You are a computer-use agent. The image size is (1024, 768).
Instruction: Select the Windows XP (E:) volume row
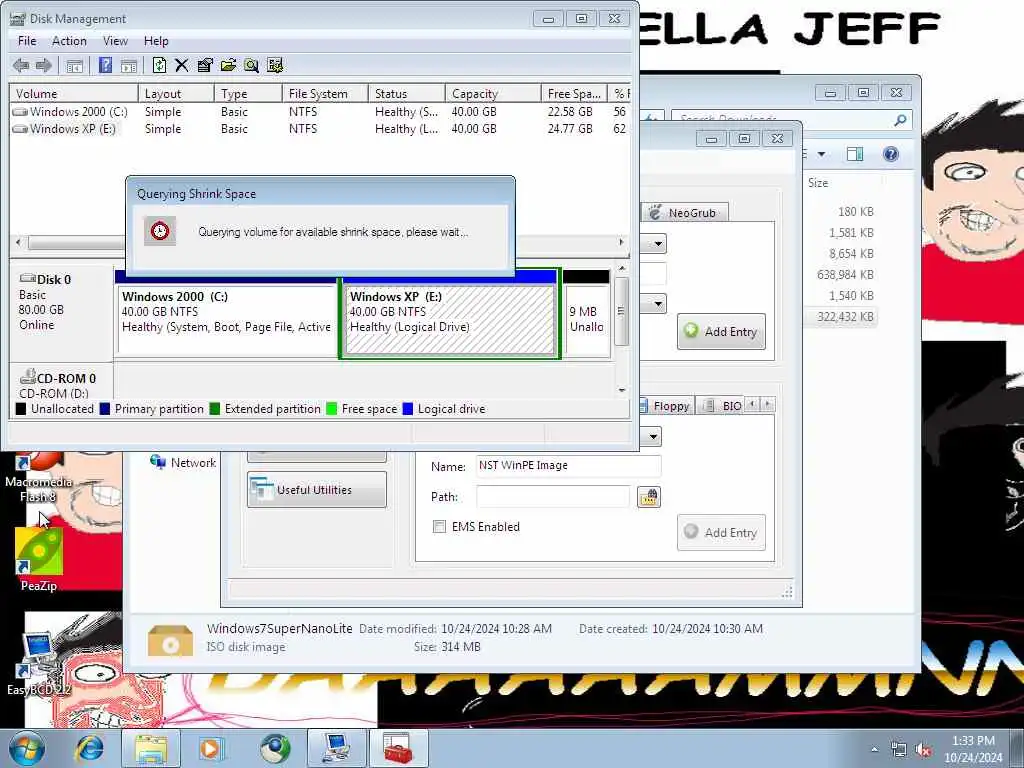320,129
